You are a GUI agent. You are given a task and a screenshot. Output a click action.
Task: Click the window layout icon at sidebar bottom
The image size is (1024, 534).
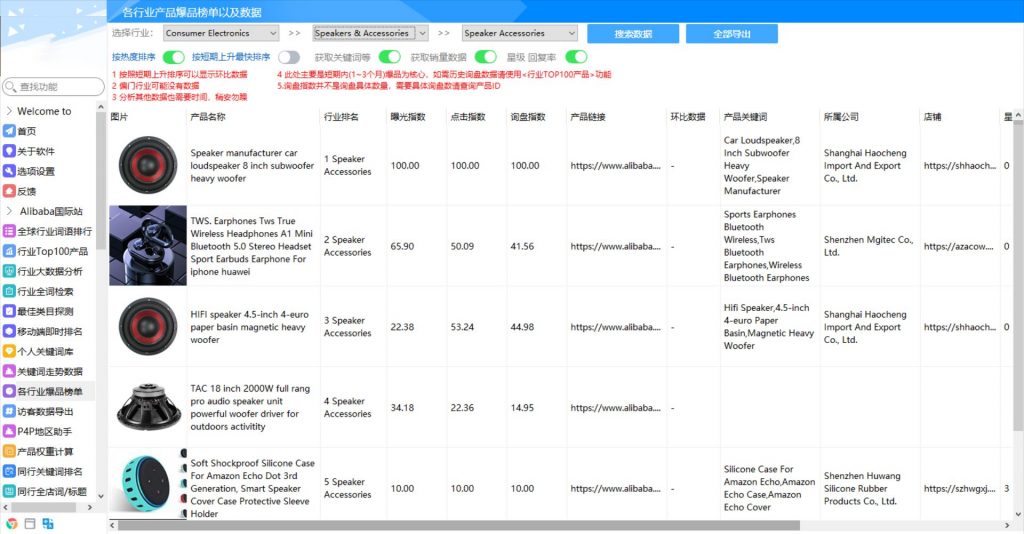29,524
